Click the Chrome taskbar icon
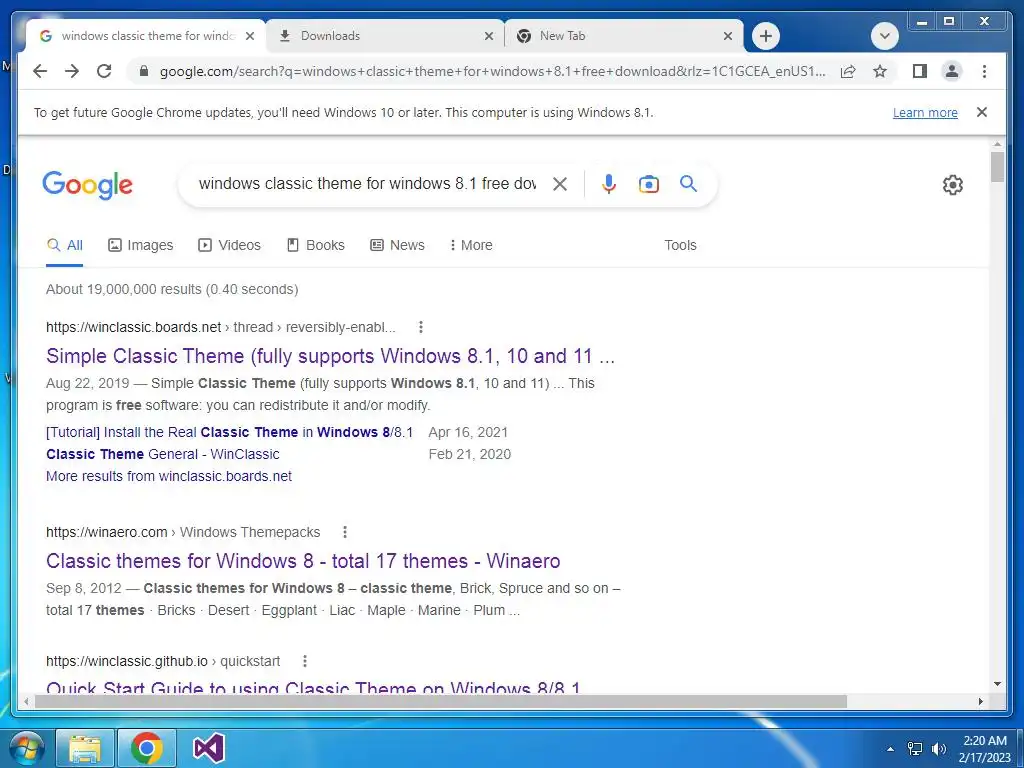 click(146, 748)
